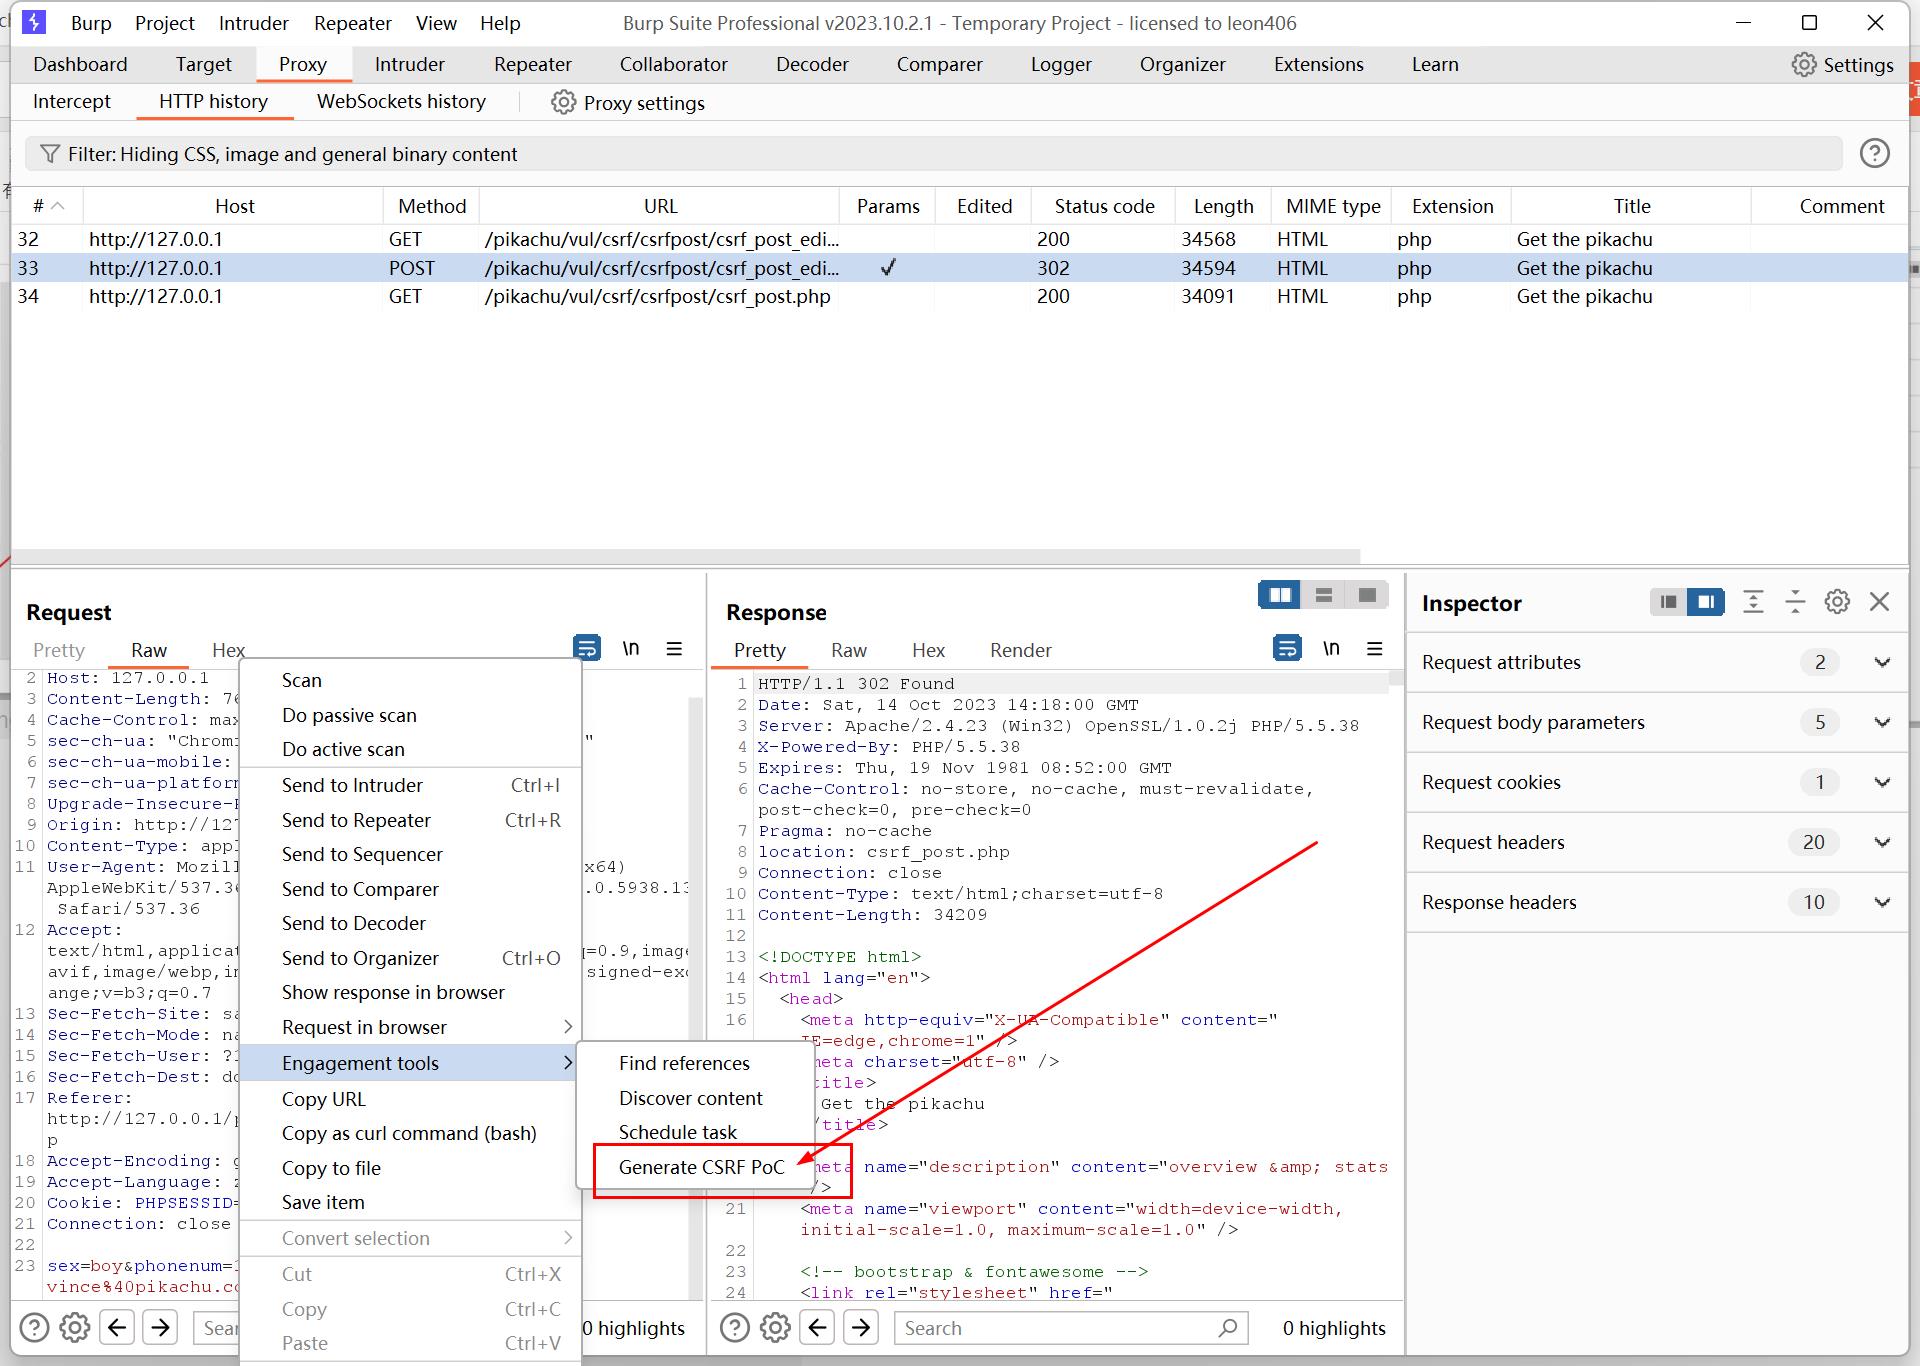Go to previous match in Request pane
The image size is (1920, 1366).
(x=117, y=1328)
